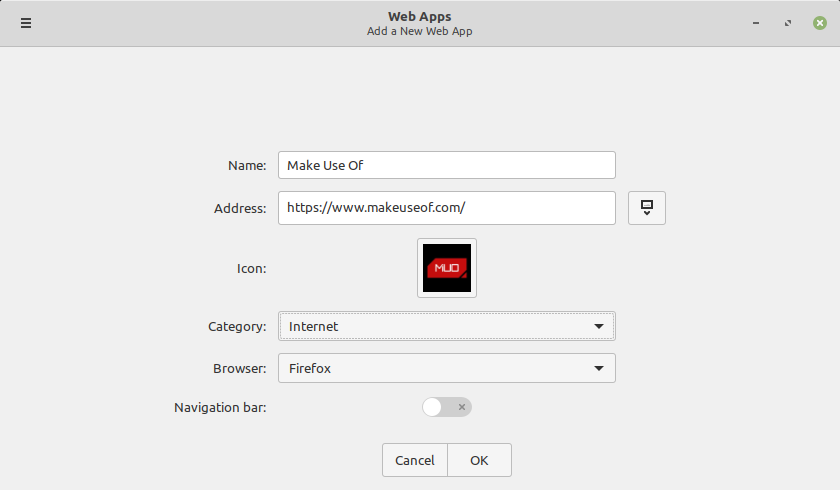Click the 'Icon:' label text
Viewport: 840px width, 490px height.
(251, 268)
